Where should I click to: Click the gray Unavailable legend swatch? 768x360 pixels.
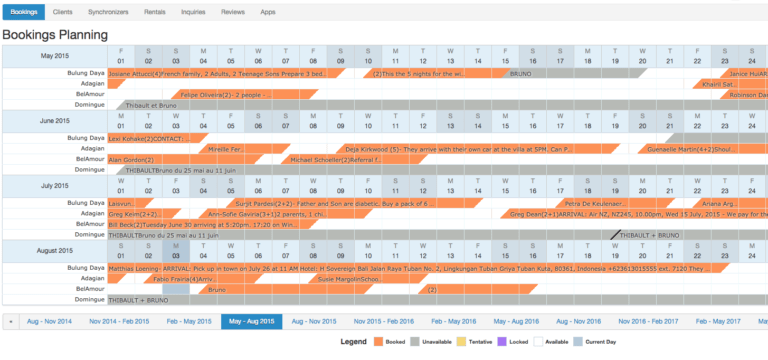414,342
